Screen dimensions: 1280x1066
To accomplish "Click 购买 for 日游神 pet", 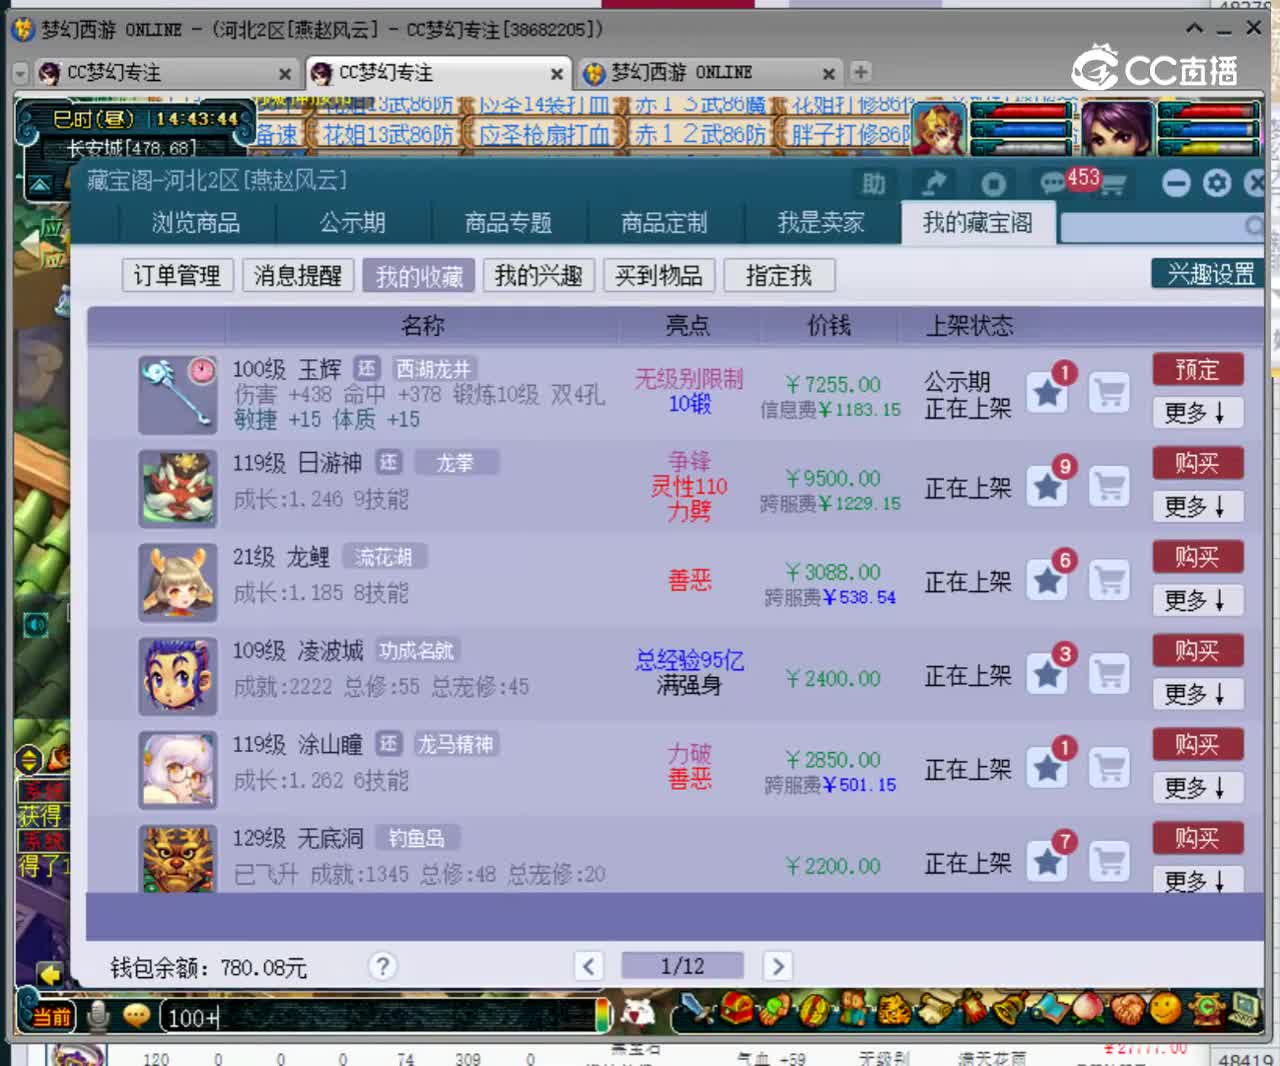I will point(1197,463).
